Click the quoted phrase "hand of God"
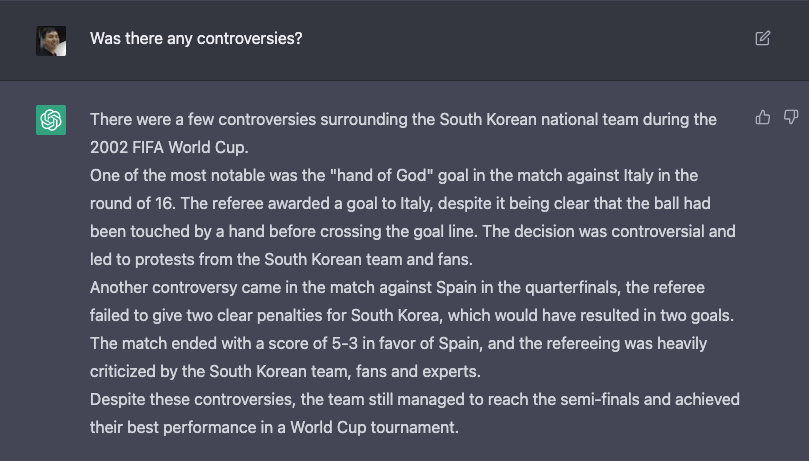Image resolution: width=809 pixels, height=461 pixels. (x=382, y=175)
